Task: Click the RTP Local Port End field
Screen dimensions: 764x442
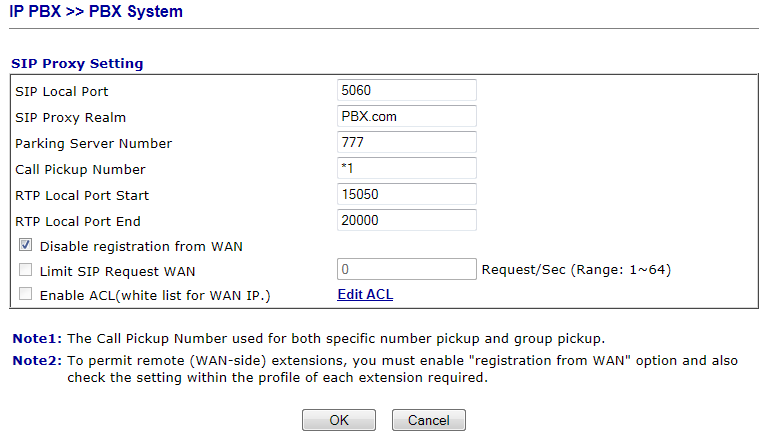Action: pyautogui.click(x=407, y=220)
